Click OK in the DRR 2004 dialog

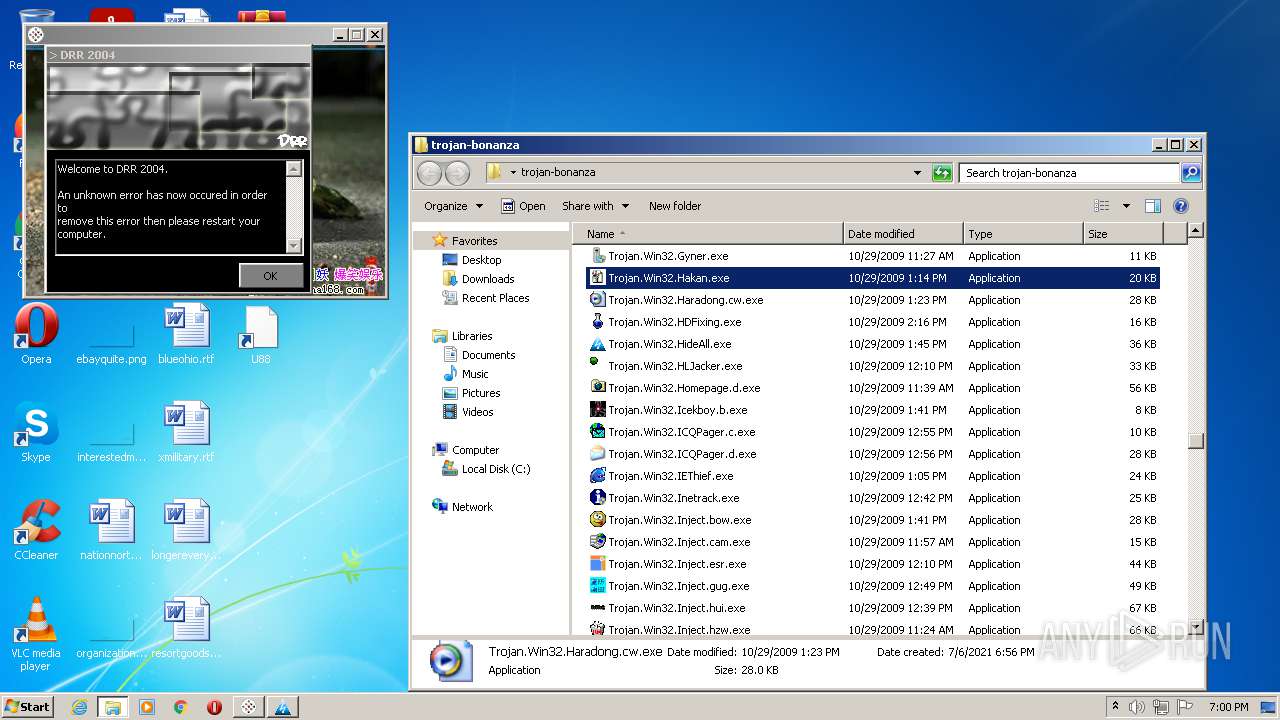point(270,276)
